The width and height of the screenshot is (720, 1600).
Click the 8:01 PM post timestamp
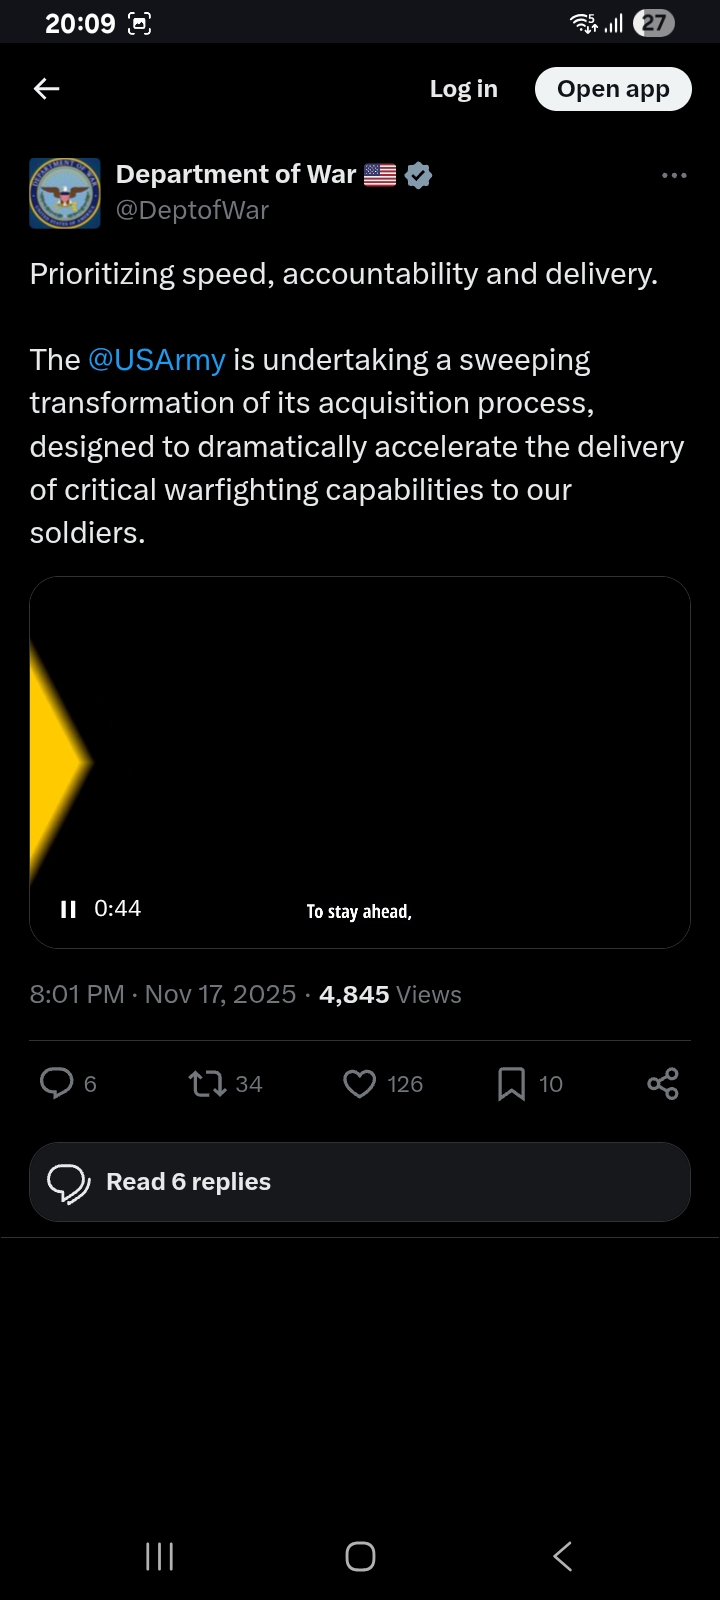click(77, 995)
